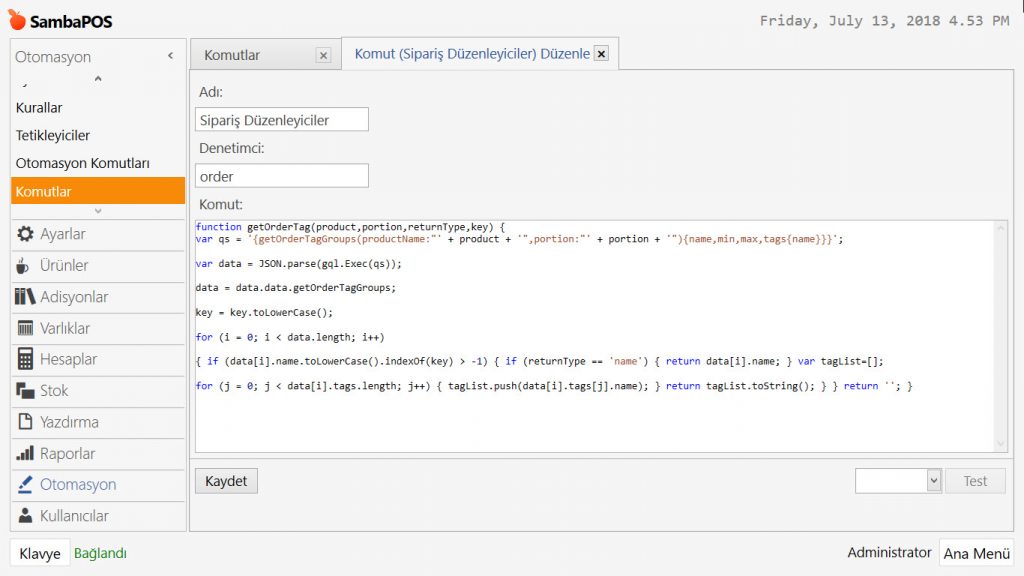Viewport: 1024px width, 576px height.
Task: Click the code editor vertical scrollbar
Action: pyautogui.click(x=1001, y=336)
